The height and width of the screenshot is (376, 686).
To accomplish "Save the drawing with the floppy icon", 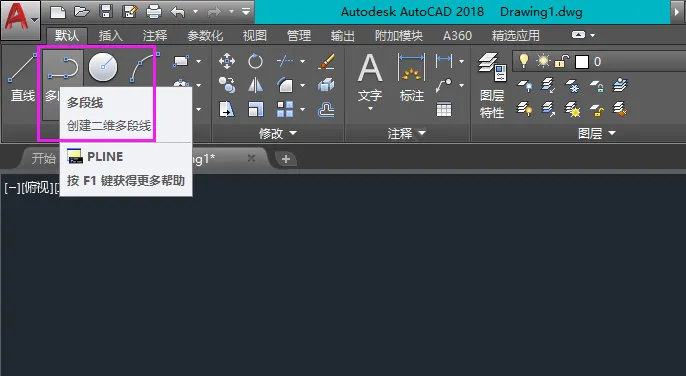I will click(x=106, y=12).
